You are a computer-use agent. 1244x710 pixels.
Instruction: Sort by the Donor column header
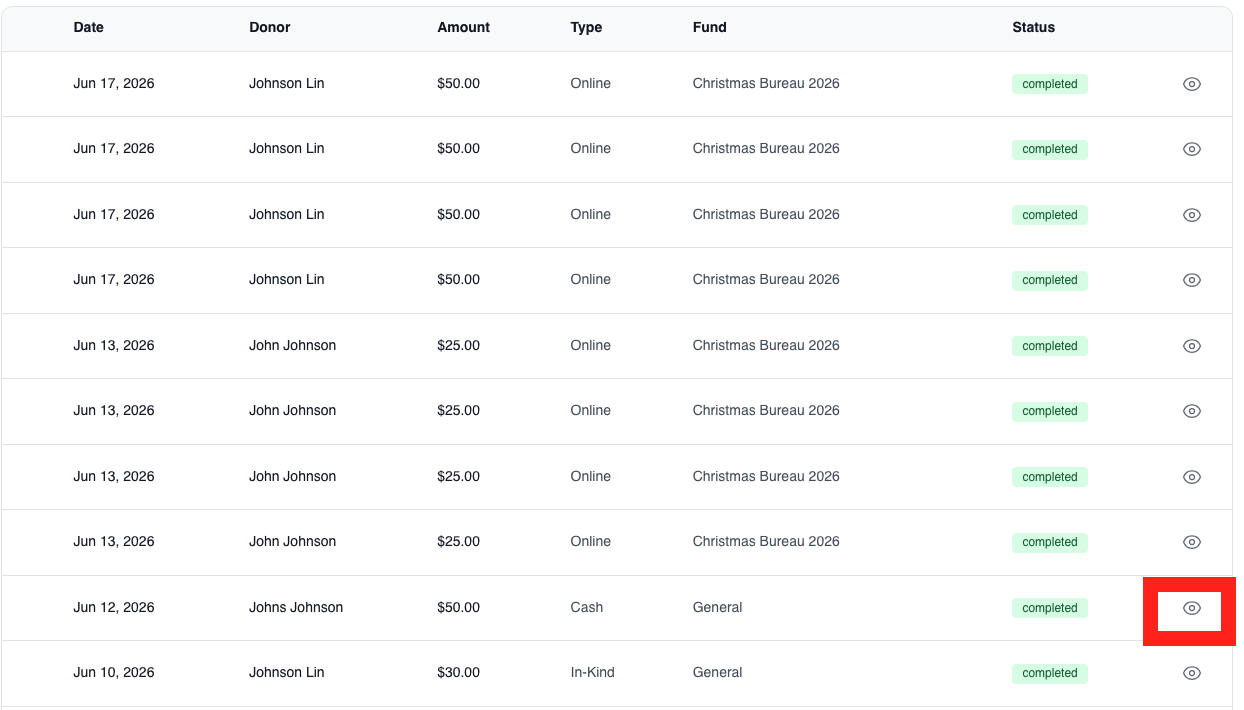(270, 27)
